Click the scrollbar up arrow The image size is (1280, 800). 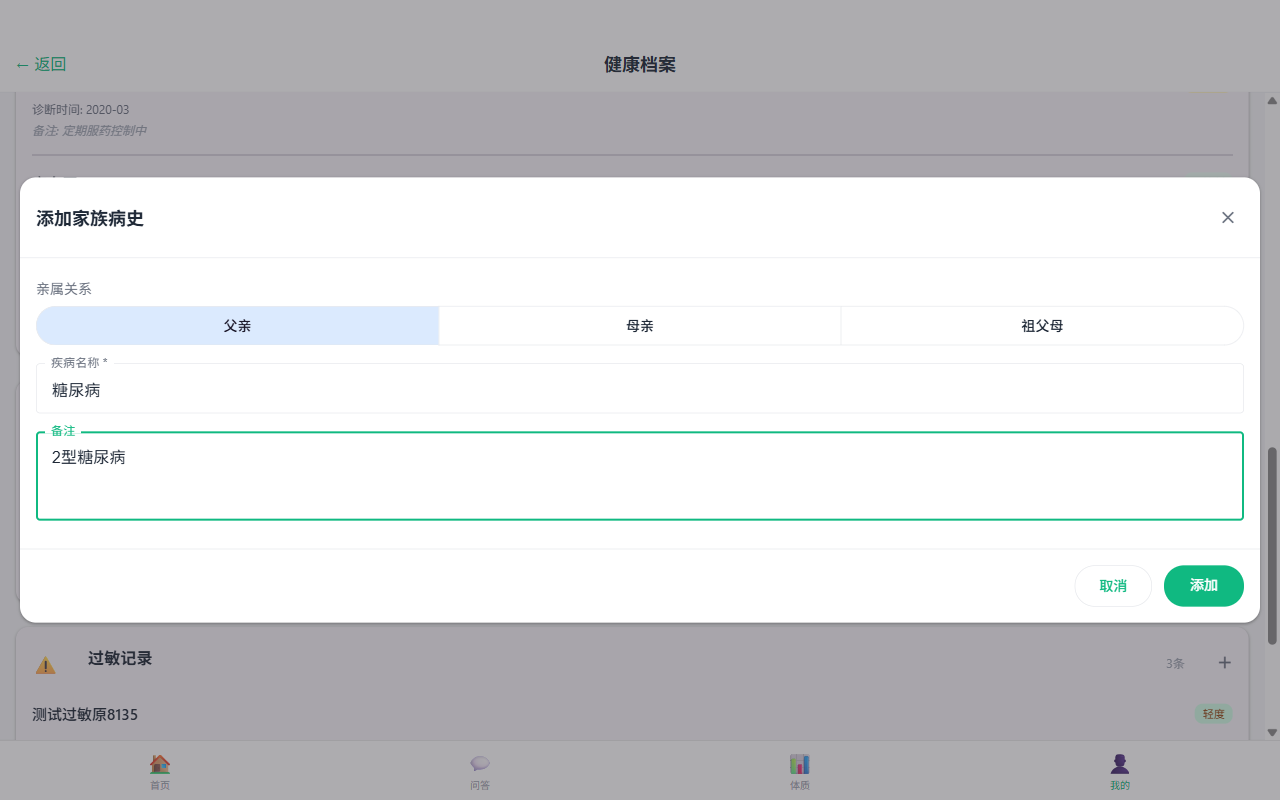[x=1272, y=101]
